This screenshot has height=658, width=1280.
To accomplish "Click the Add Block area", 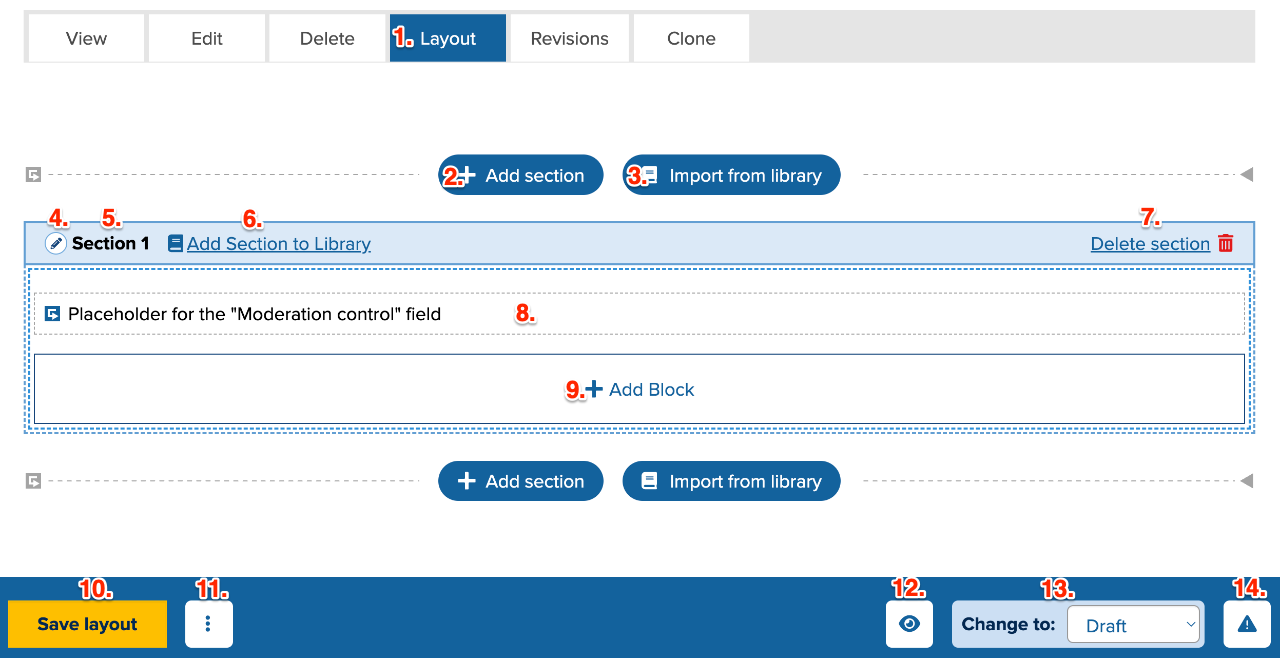I will coord(639,389).
